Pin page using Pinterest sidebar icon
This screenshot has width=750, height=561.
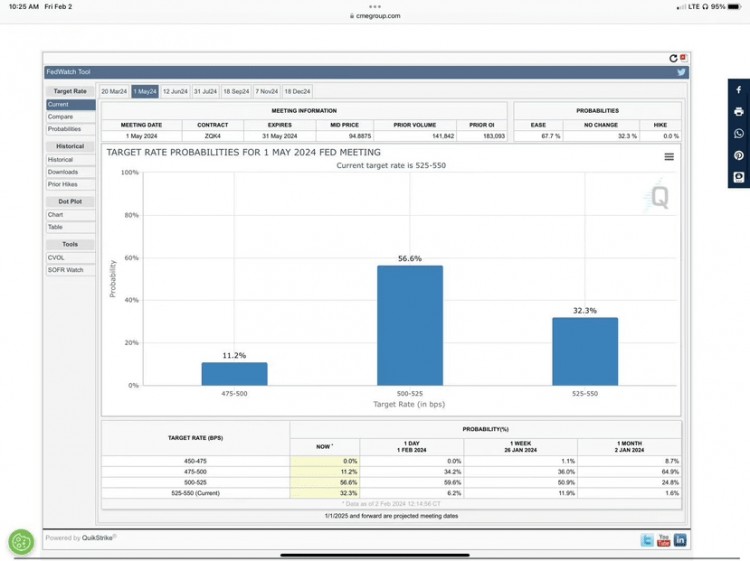[x=738, y=156]
